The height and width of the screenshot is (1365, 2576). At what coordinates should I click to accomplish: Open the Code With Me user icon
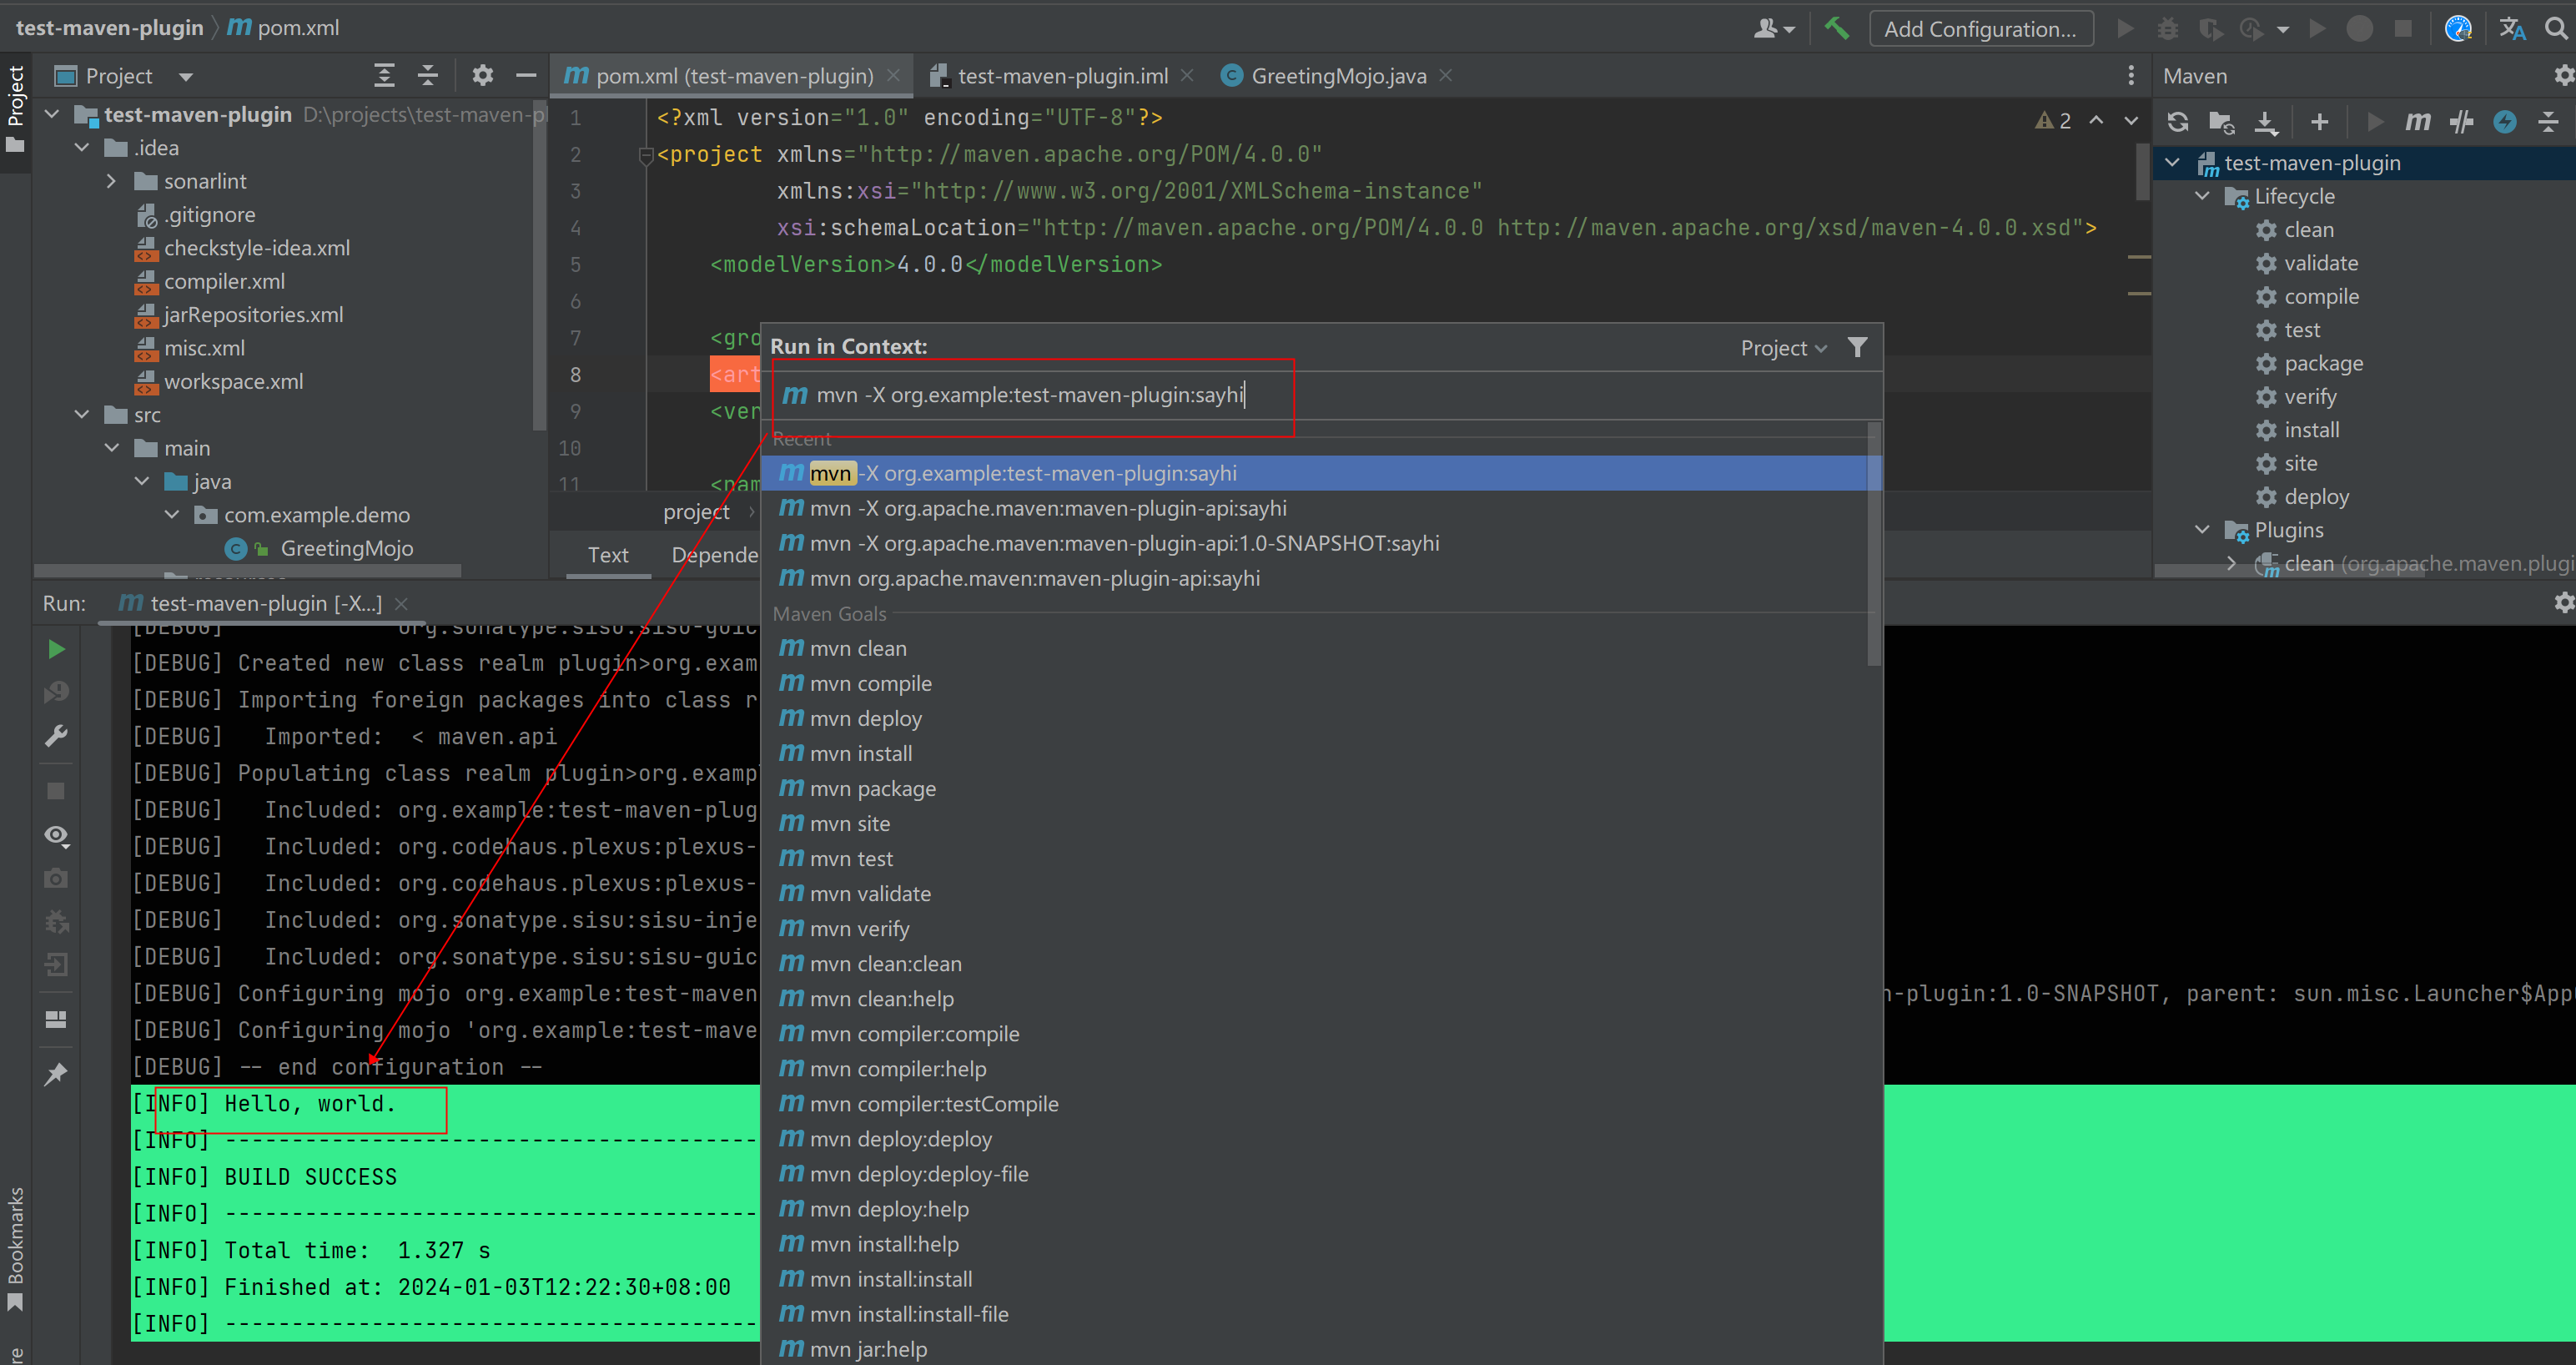pos(1773,28)
